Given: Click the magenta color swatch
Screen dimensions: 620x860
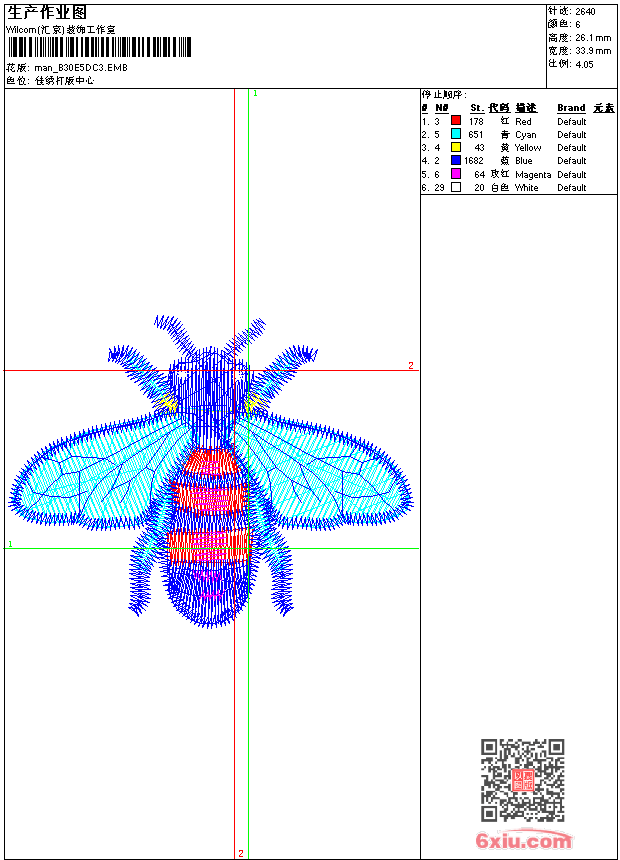Looking at the screenshot, I should click(x=456, y=174).
